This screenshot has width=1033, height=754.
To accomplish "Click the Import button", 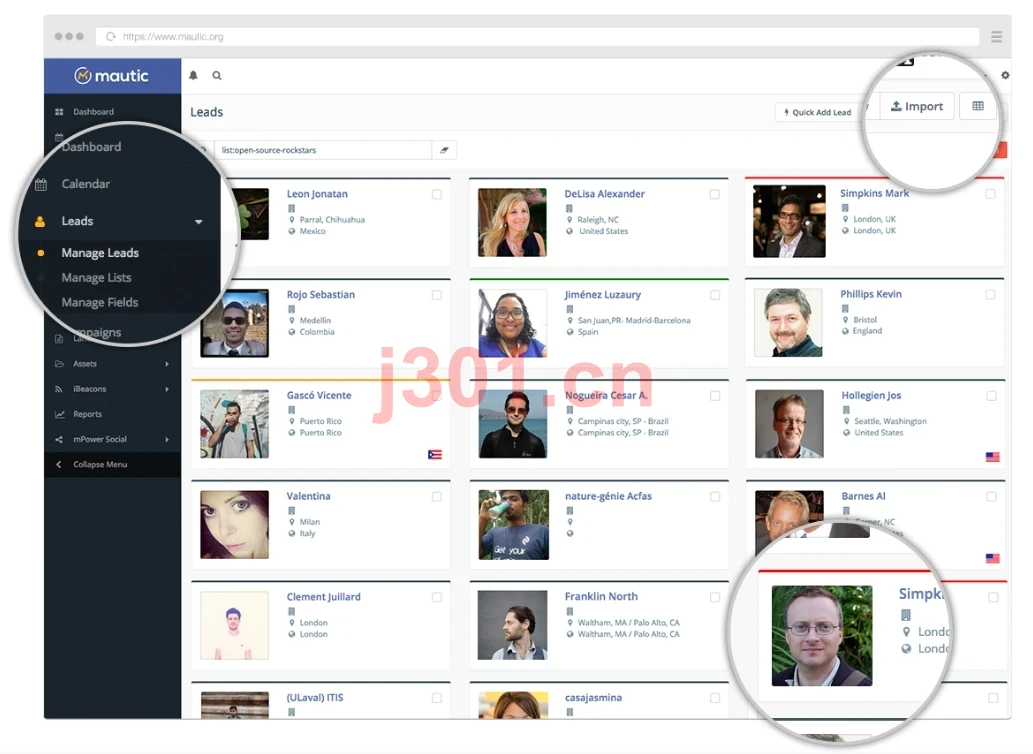I will (917, 106).
